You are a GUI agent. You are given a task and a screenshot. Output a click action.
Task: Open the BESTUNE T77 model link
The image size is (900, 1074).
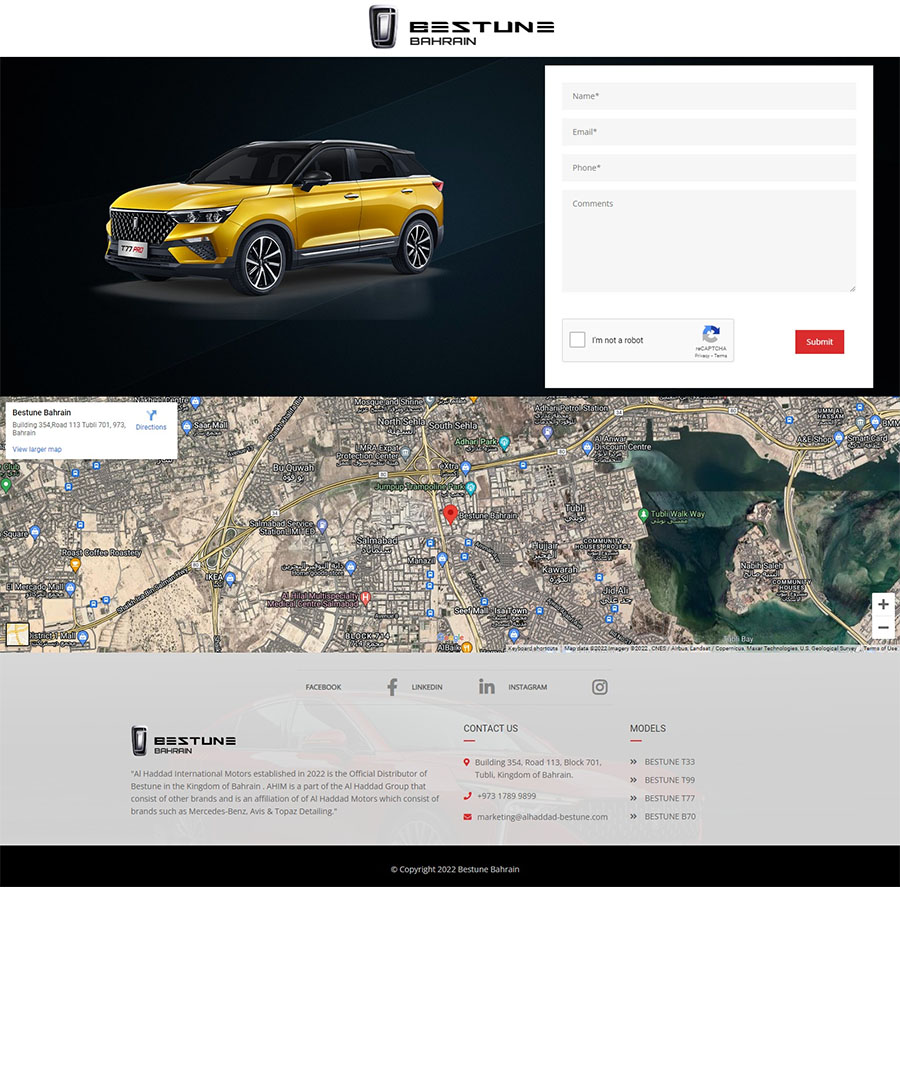click(x=669, y=798)
